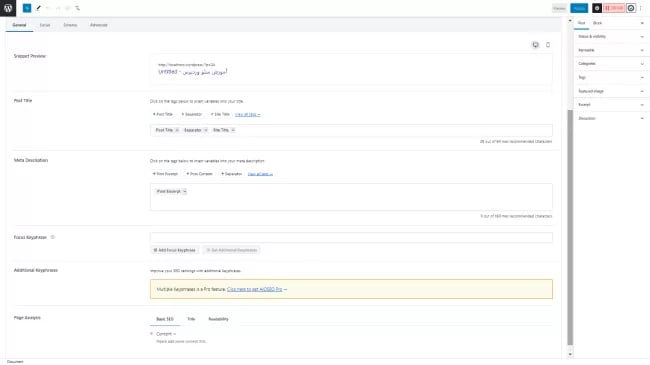This screenshot has width=650, height=365.
Task: Click into the Meta Description field
Action: point(351,197)
